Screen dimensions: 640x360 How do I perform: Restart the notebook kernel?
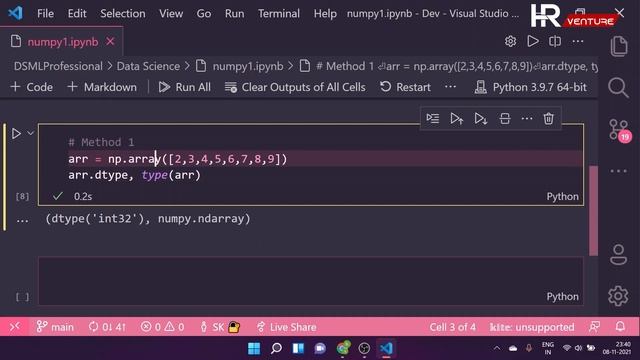click(405, 87)
